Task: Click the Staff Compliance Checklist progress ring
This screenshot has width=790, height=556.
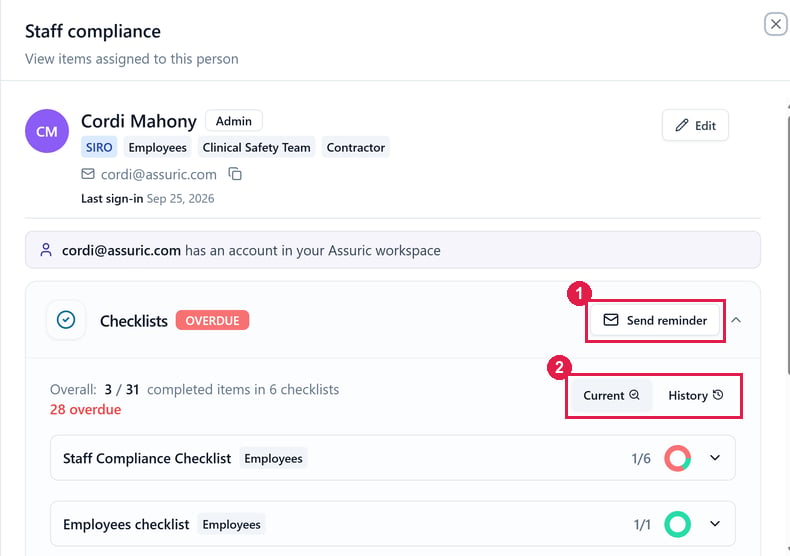Action: [x=677, y=458]
